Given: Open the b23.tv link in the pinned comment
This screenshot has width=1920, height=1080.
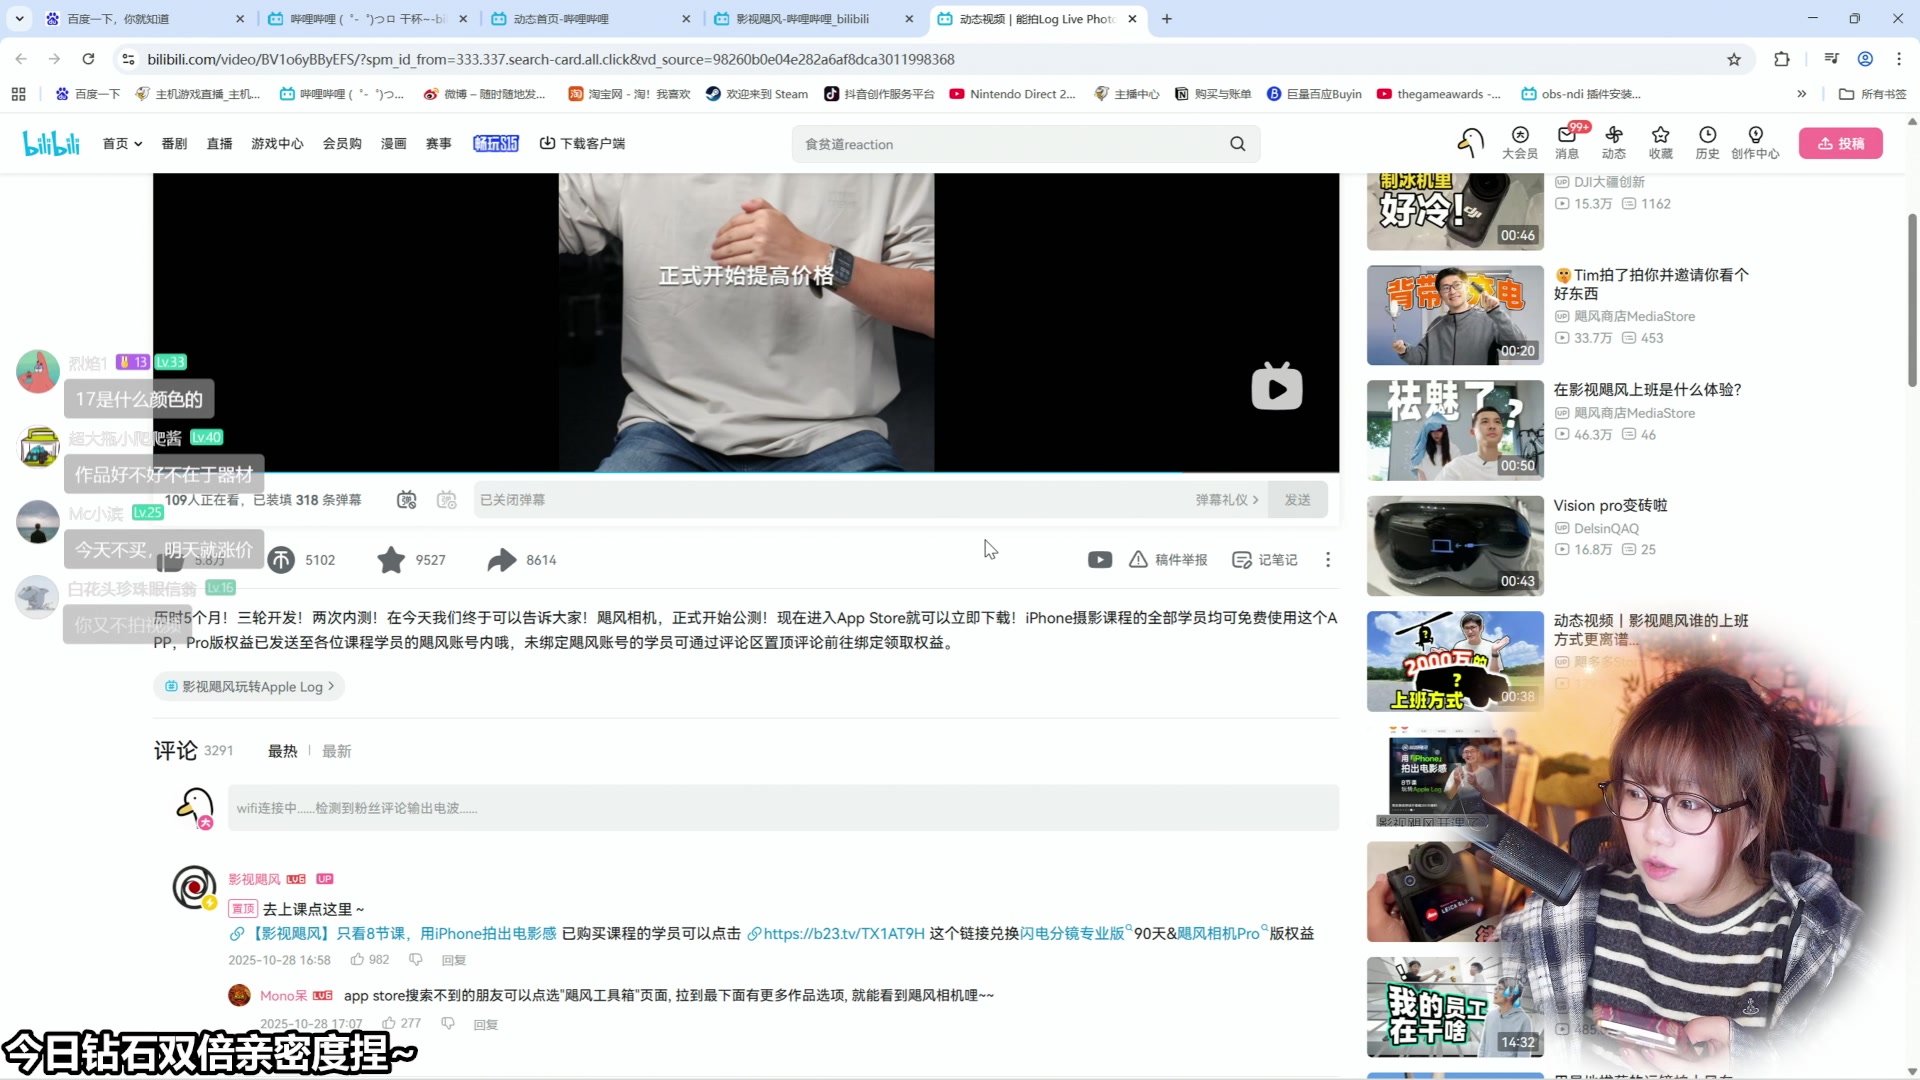Looking at the screenshot, I should click(843, 932).
